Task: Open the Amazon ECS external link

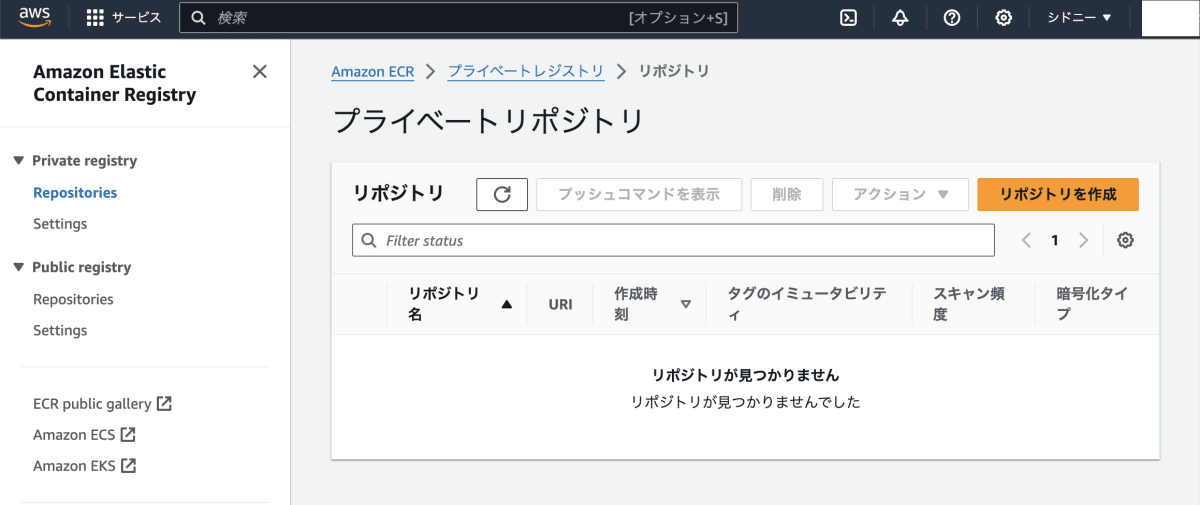Action: pyautogui.click(x=84, y=435)
